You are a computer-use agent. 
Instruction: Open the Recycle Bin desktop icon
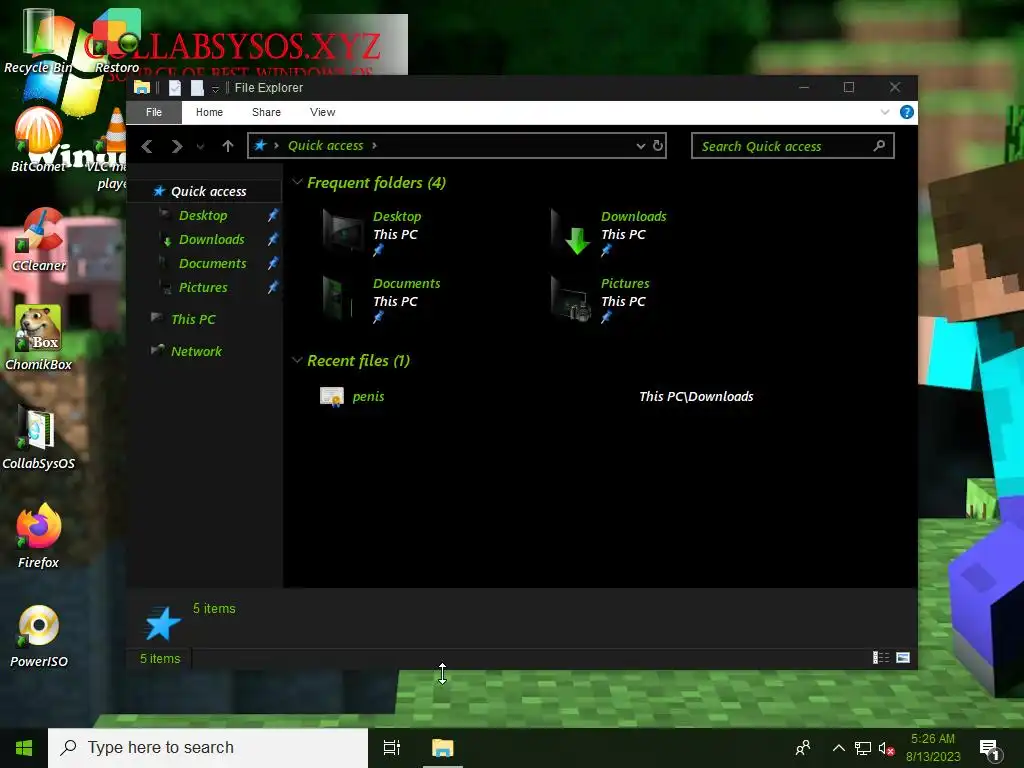38,40
